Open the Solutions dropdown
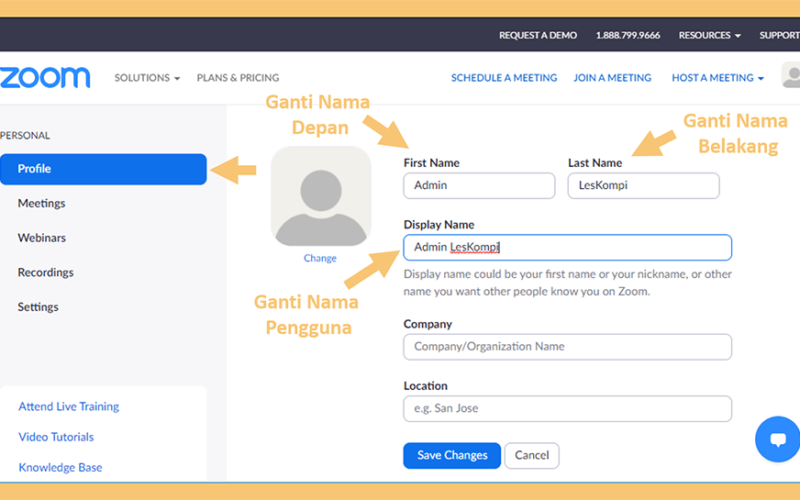The width and height of the screenshot is (800, 500). [x=147, y=78]
